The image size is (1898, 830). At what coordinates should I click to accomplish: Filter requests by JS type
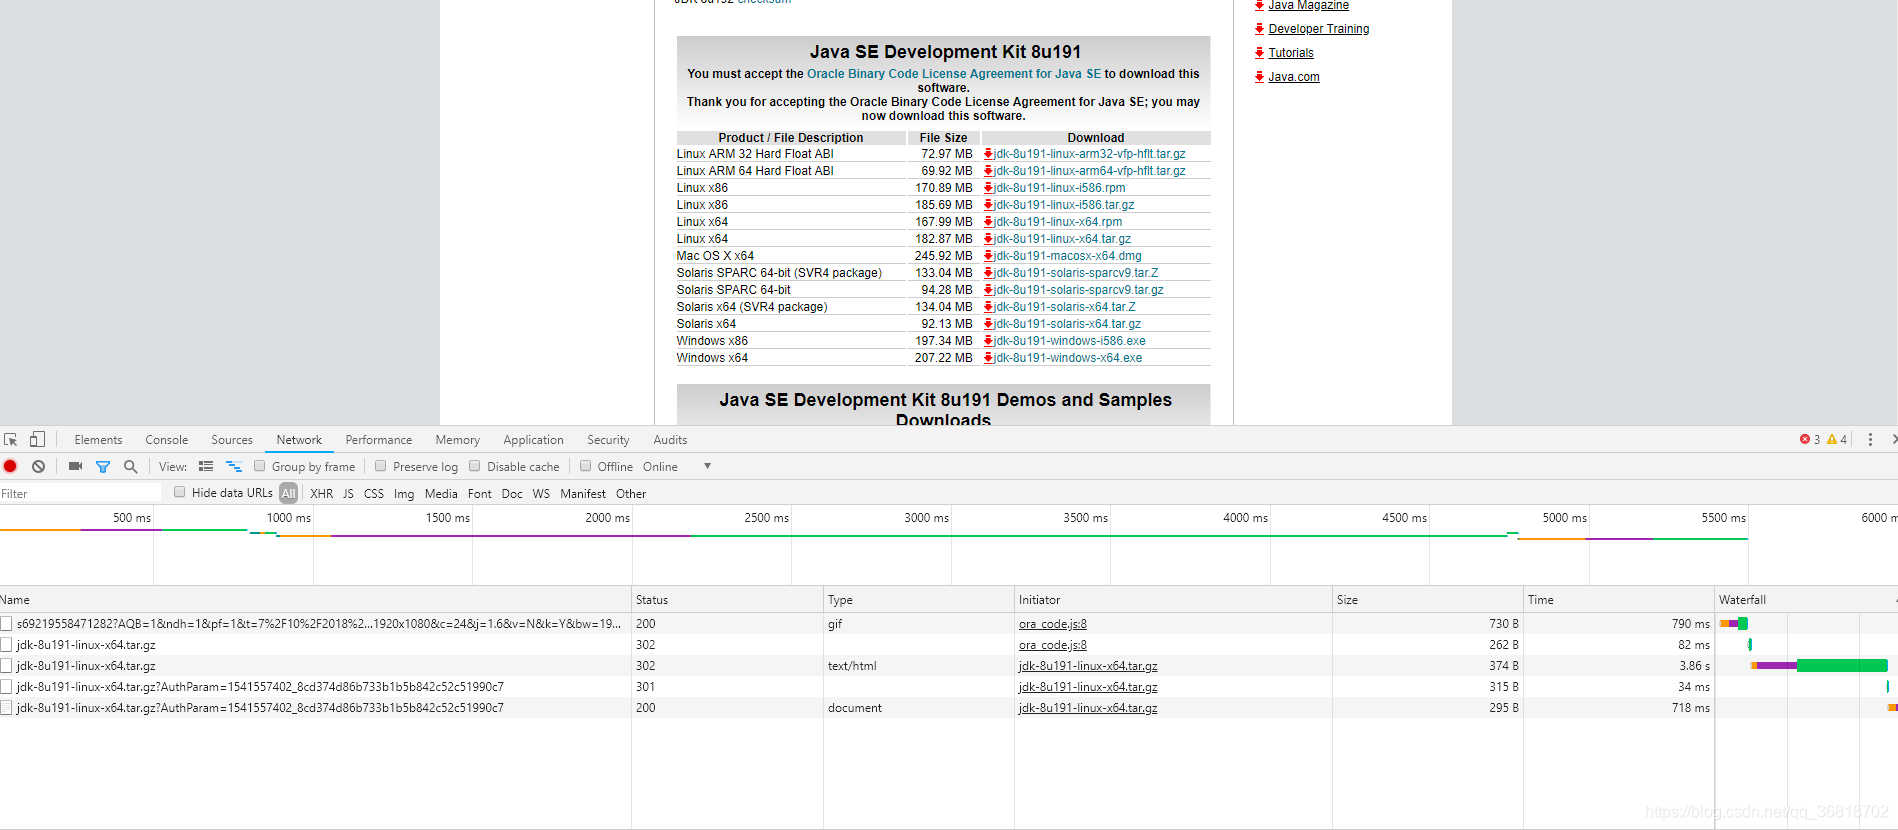pos(348,494)
